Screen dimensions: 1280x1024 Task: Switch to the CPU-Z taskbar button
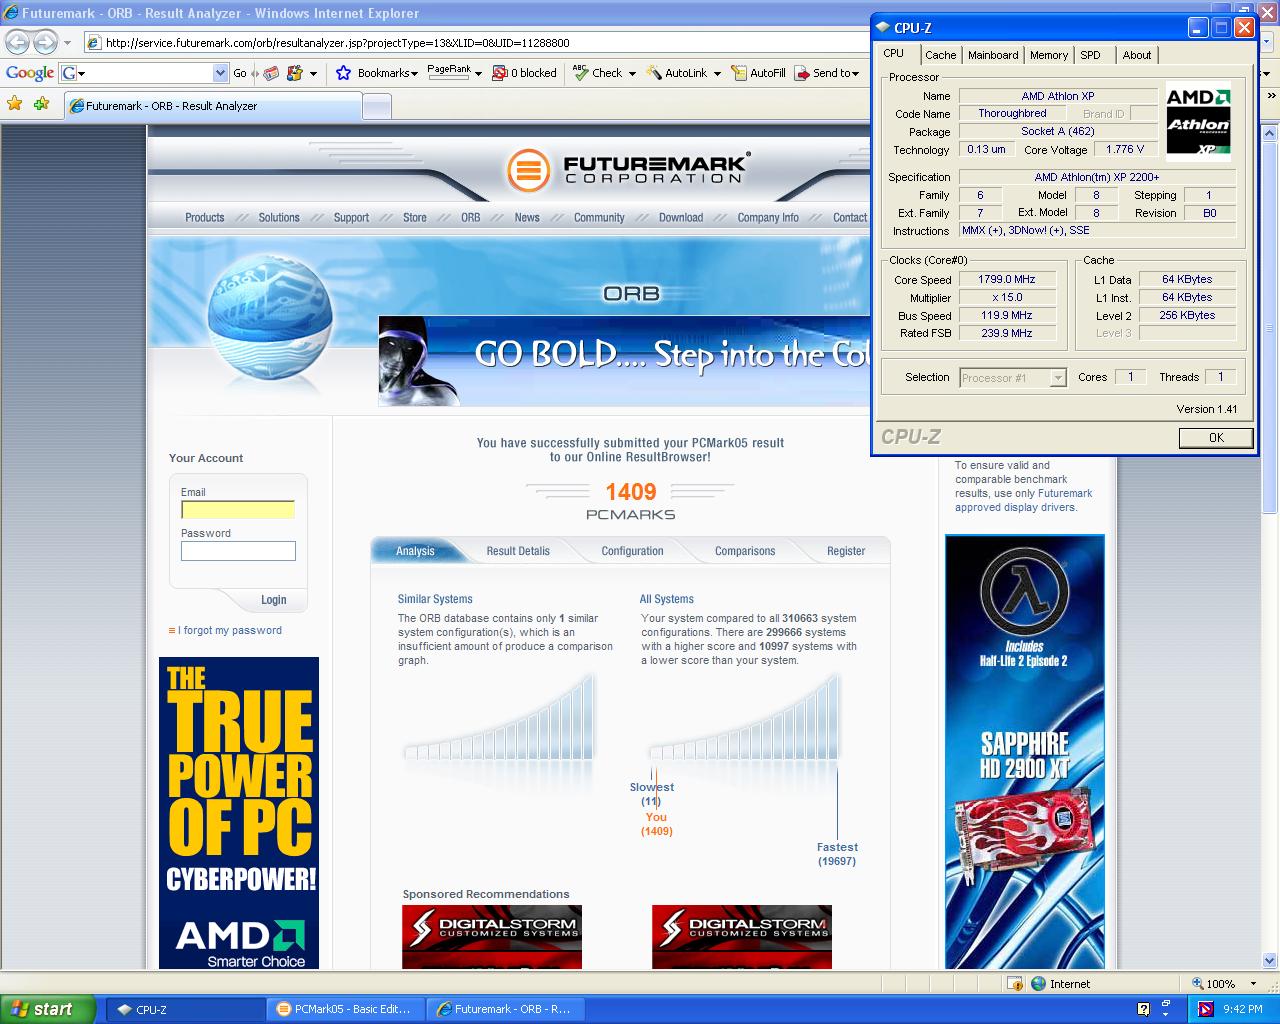[185, 1009]
